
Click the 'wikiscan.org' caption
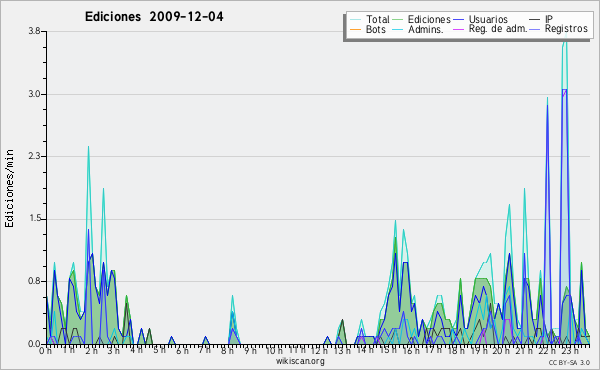click(x=300, y=361)
